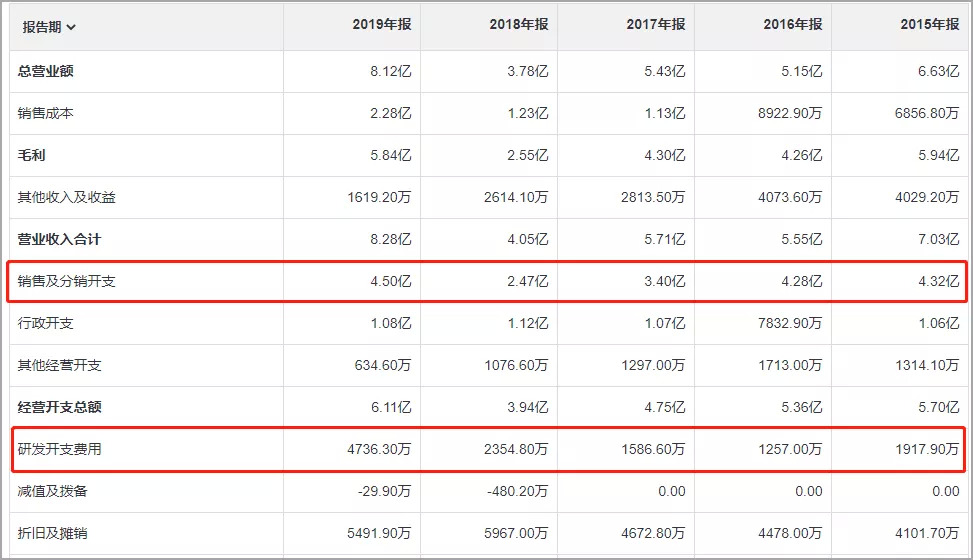Select the 减值及拨备 row label

pyautogui.click(x=53, y=491)
